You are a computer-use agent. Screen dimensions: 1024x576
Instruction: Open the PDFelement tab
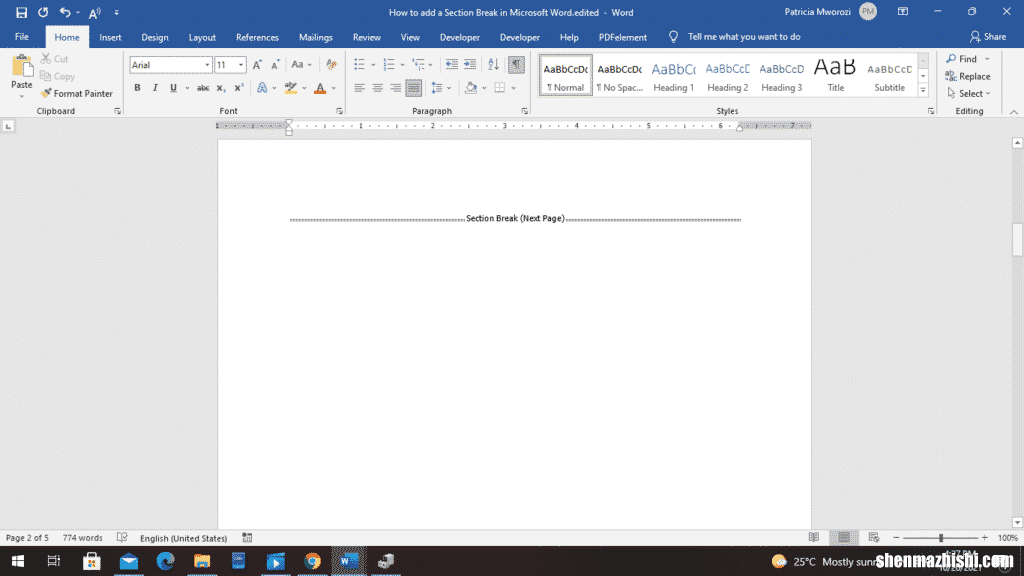click(x=622, y=37)
